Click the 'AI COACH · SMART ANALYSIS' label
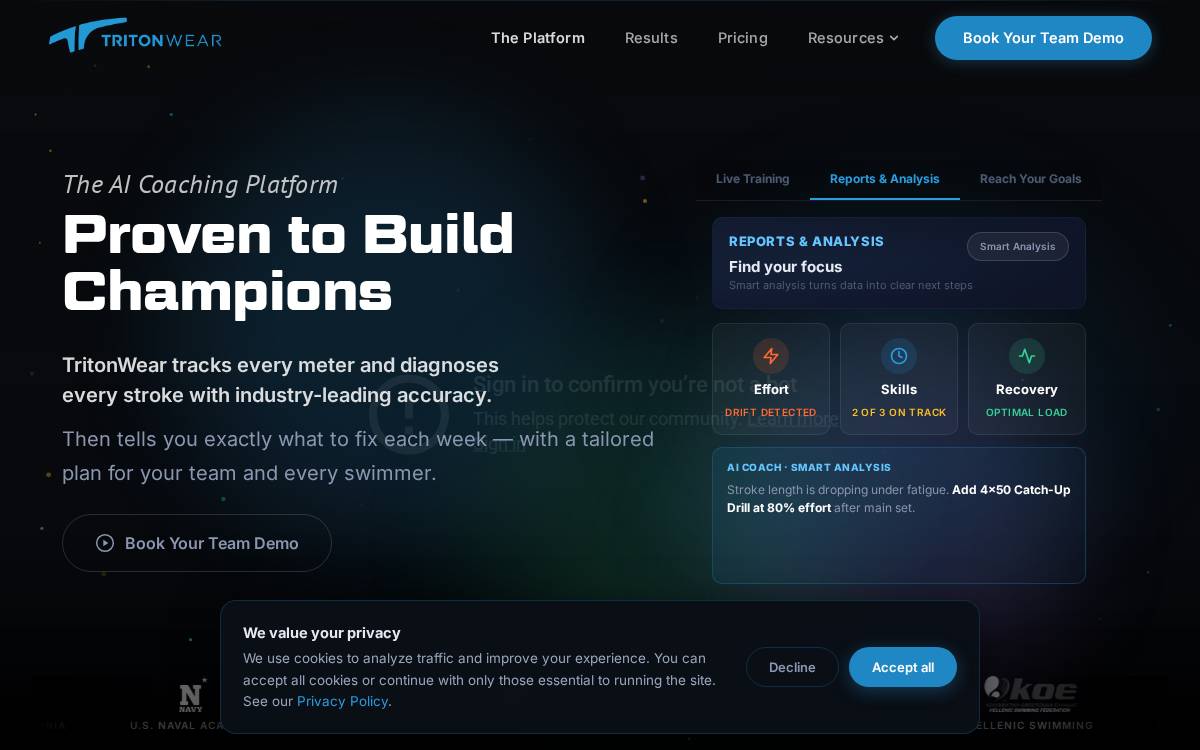Viewport: 1200px width, 750px height. point(809,468)
